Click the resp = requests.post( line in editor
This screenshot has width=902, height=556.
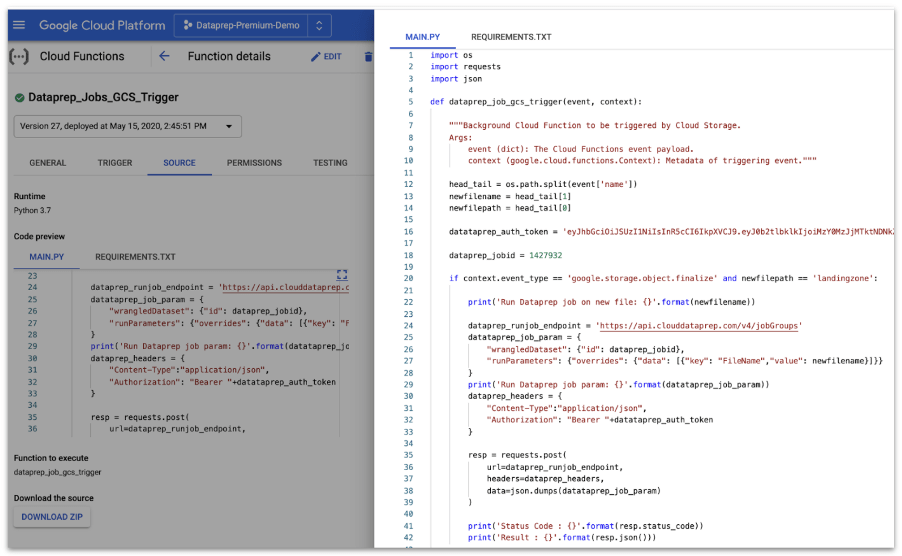517,455
